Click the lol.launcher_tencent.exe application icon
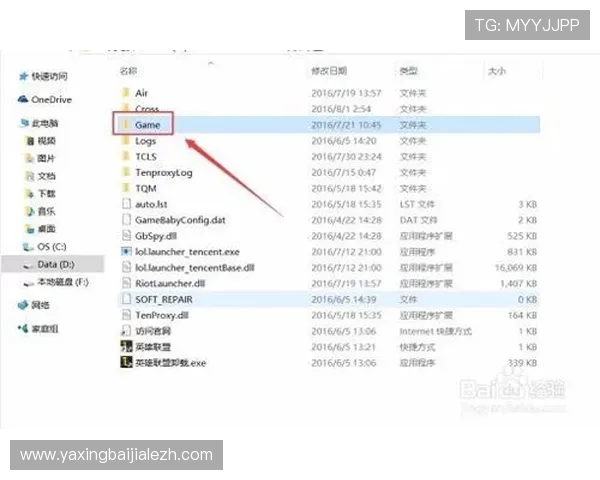 tap(126, 251)
